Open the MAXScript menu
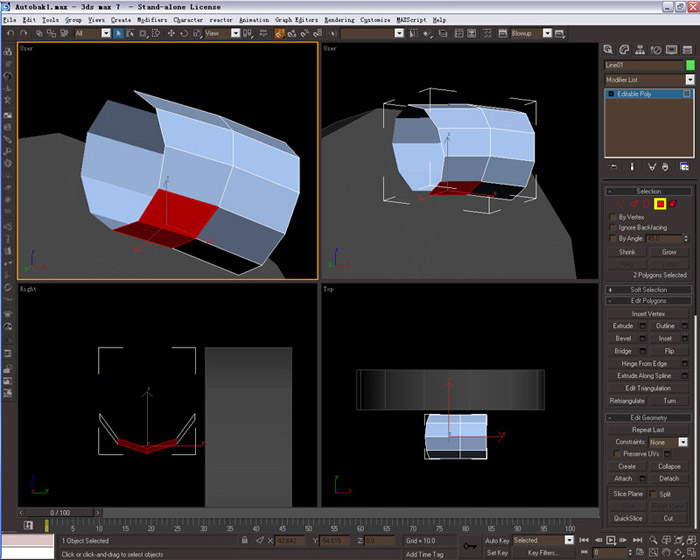Image resolution: width=700 pixels, height=560 pixels. [411, 20]
